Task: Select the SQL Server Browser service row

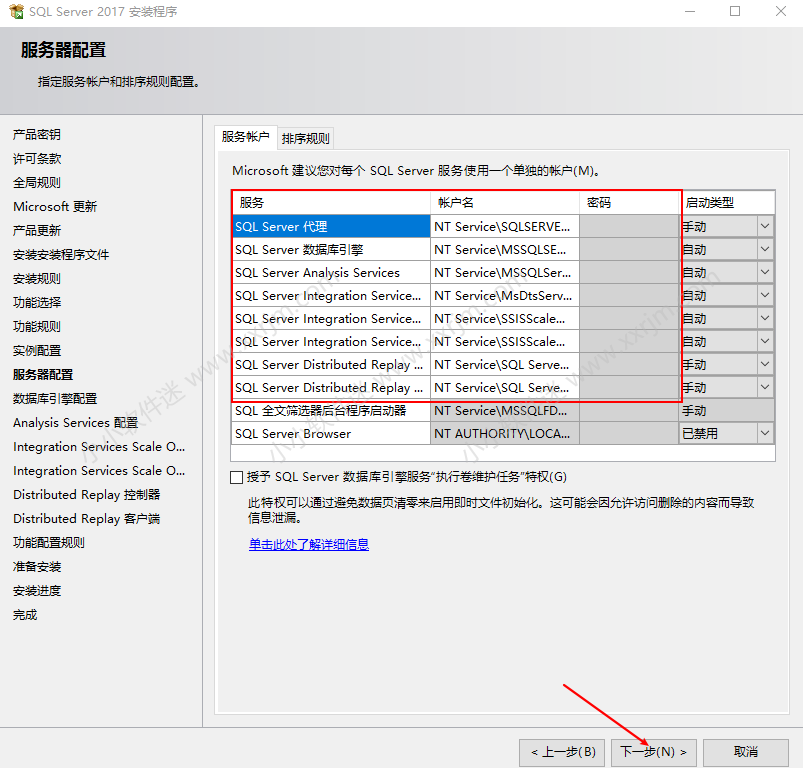Action: 331,434
